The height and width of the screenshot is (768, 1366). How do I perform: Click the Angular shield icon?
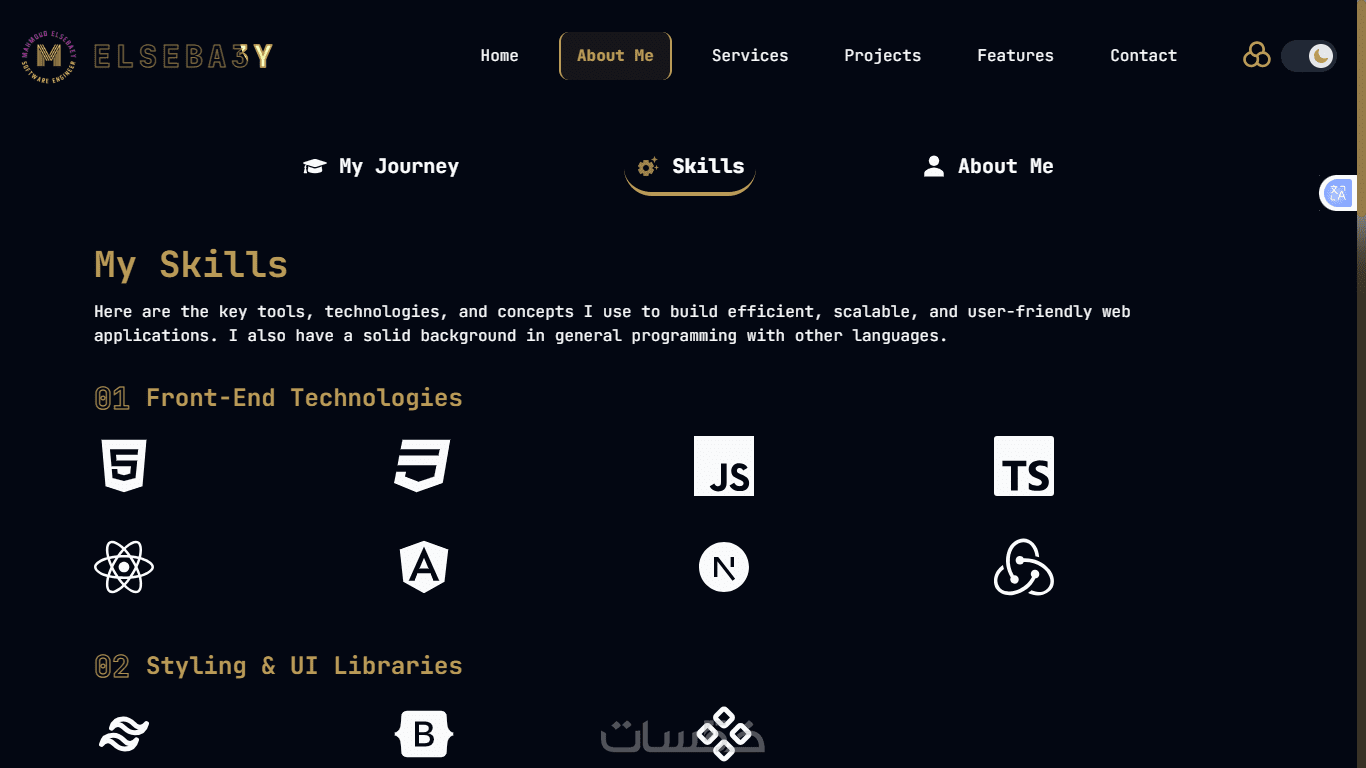424,567
